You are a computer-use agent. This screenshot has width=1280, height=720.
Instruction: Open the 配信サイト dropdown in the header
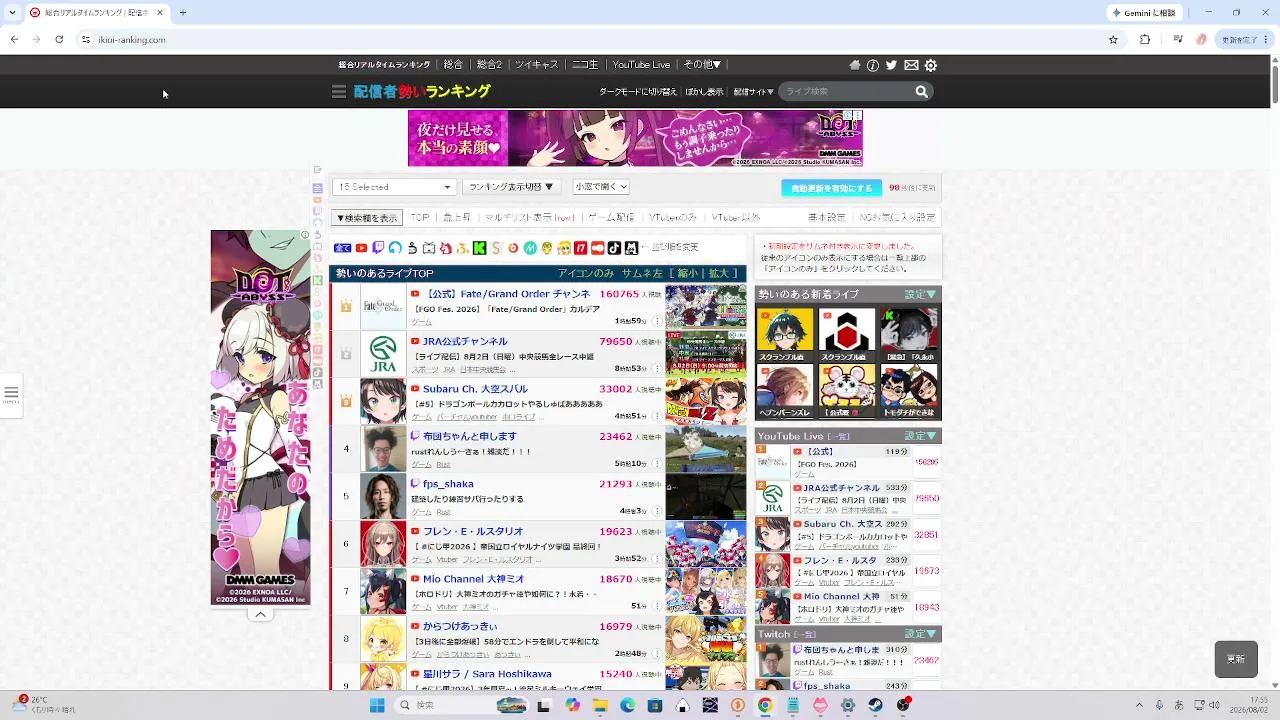[753, 92]
